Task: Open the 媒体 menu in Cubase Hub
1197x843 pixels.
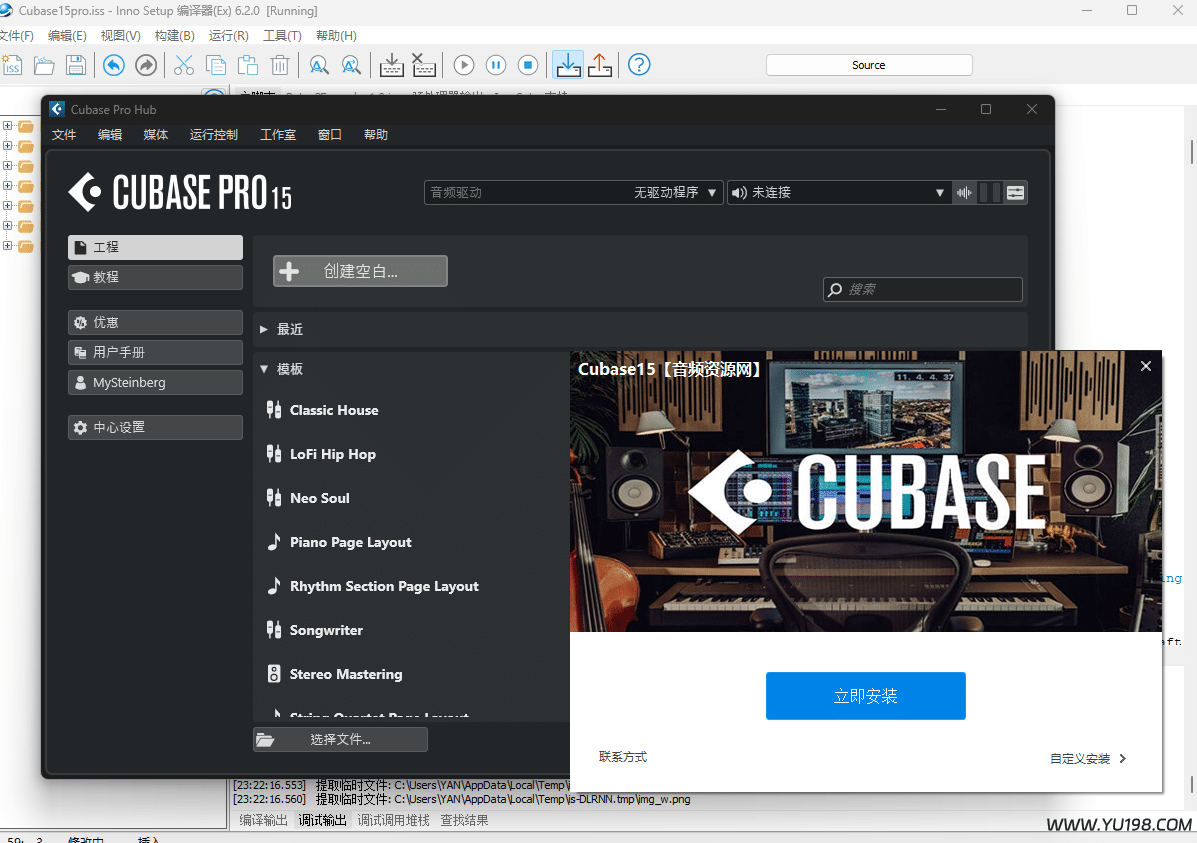Action: [x=155, y=134]
